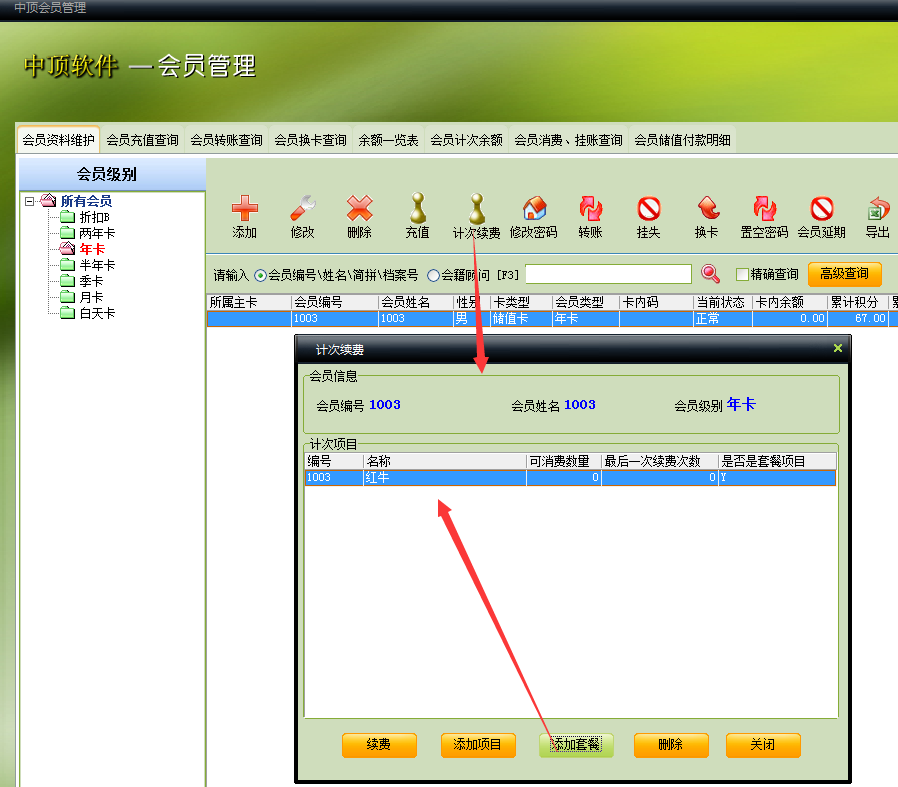Click the 卡内余额 column header
This screenshot has width=898, height=787.
click(790, 302)
